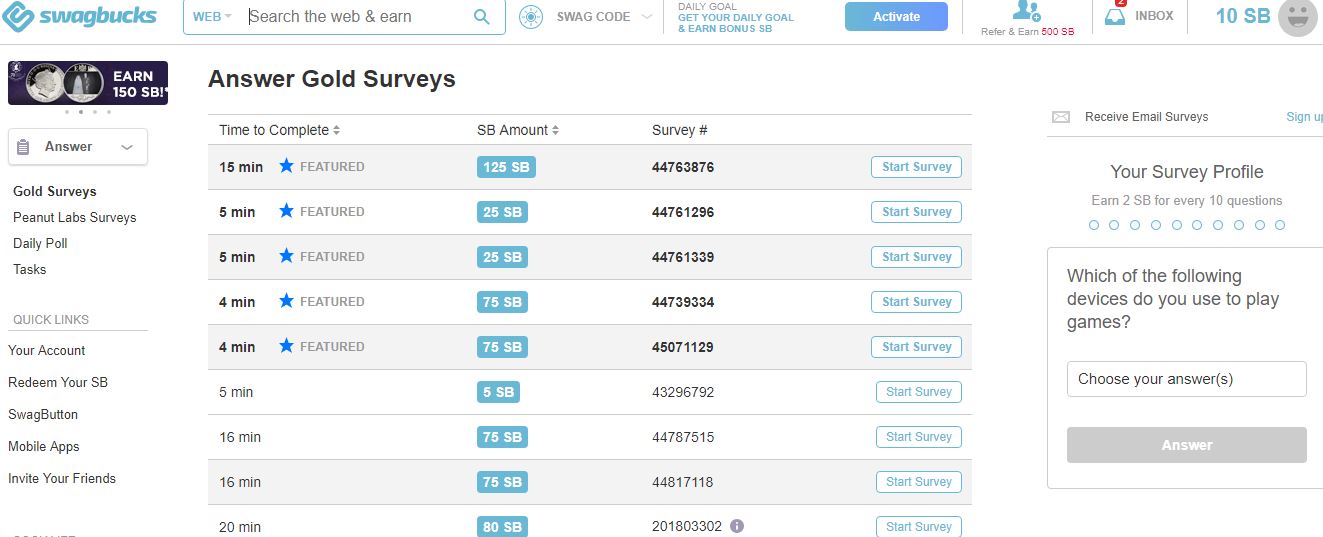This screenshot has width=1323, height=537.
Task: Click the Earn 150 SB banner
Action: 88,83
